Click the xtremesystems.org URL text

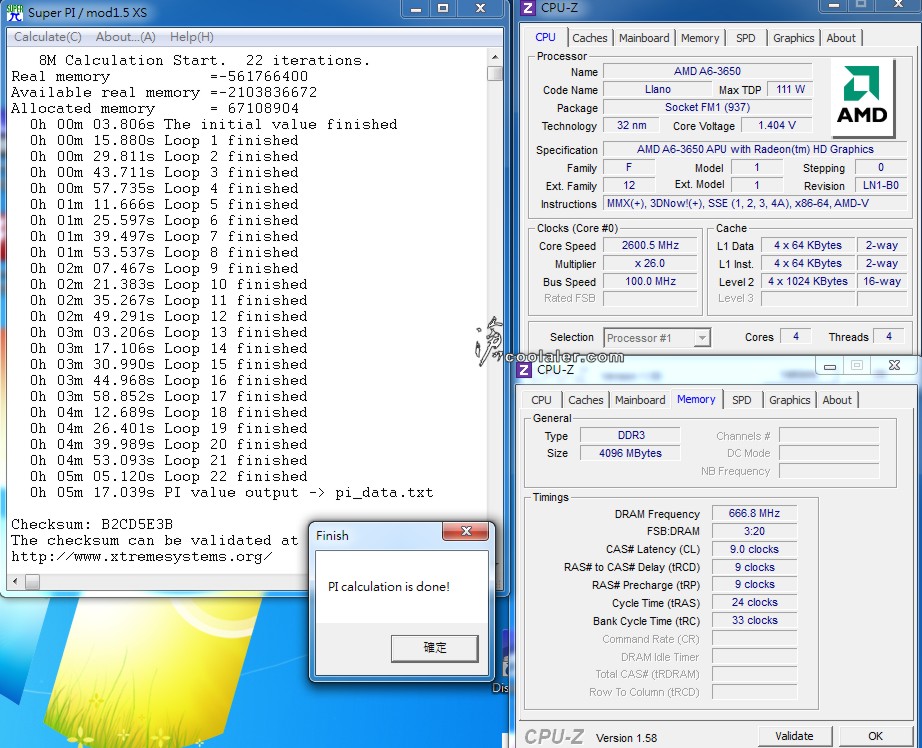tap(141, 557)
